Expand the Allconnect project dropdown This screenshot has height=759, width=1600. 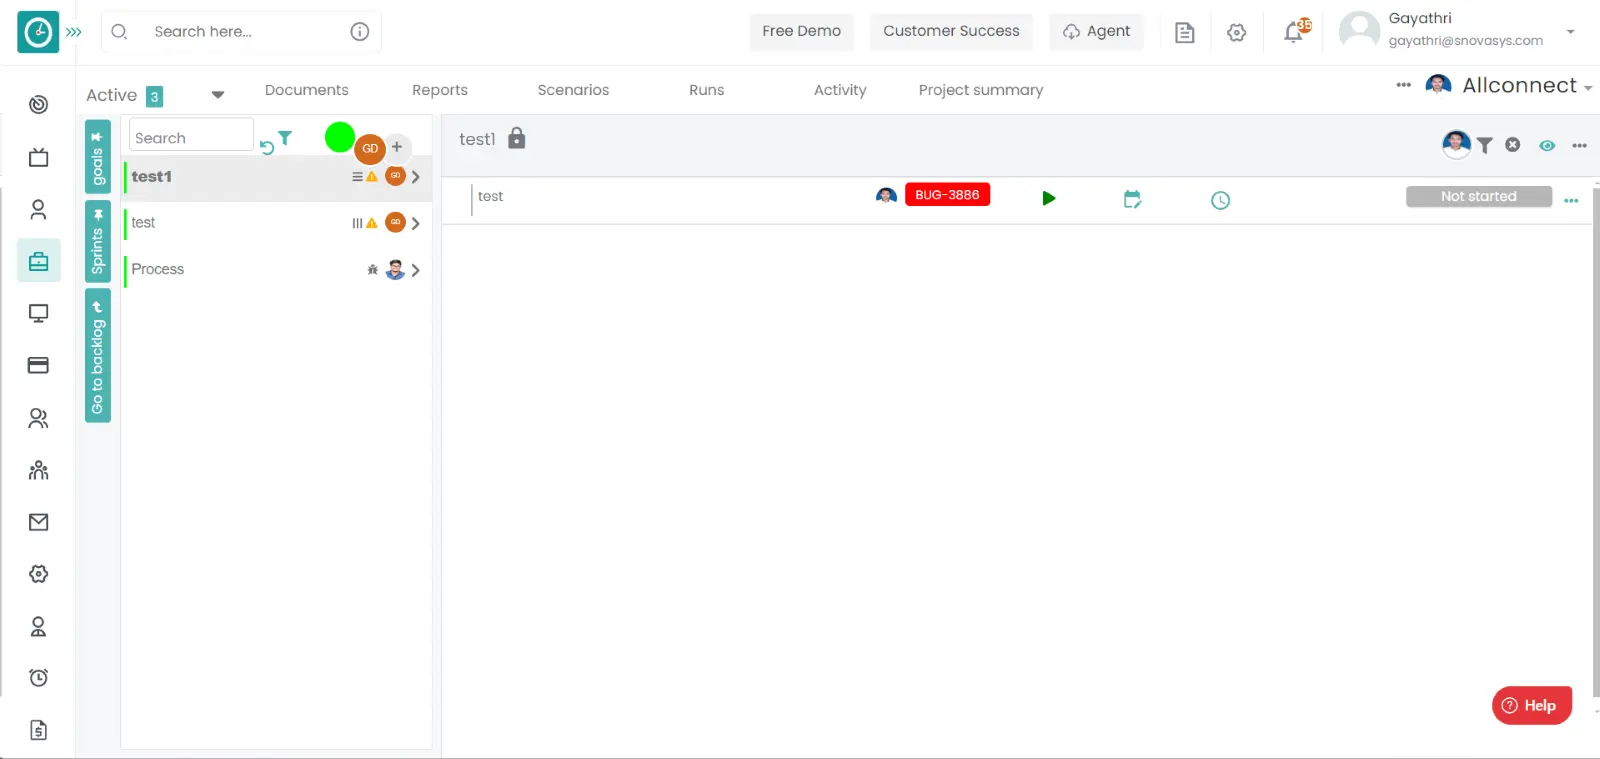pos(1587,88)
